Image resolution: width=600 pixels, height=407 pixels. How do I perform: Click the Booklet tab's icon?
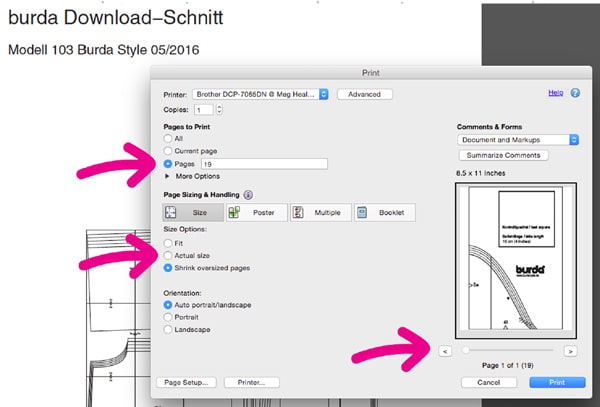362,212
